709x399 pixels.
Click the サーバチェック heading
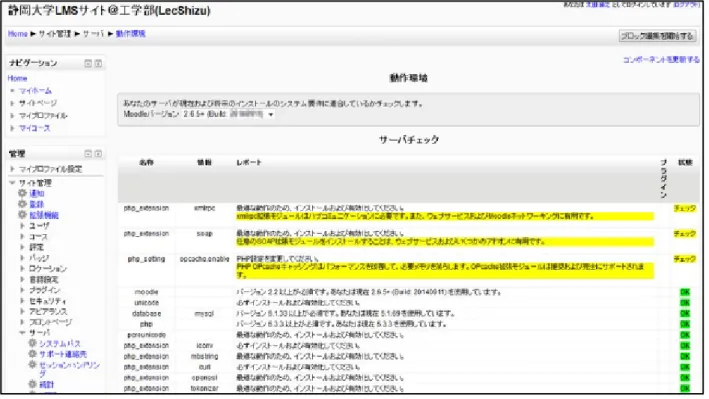[409, 140]
